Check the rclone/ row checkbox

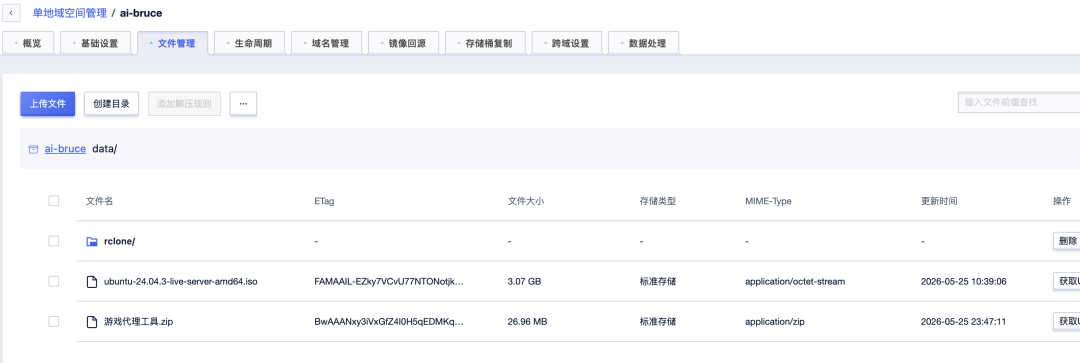tap(54, 241)
